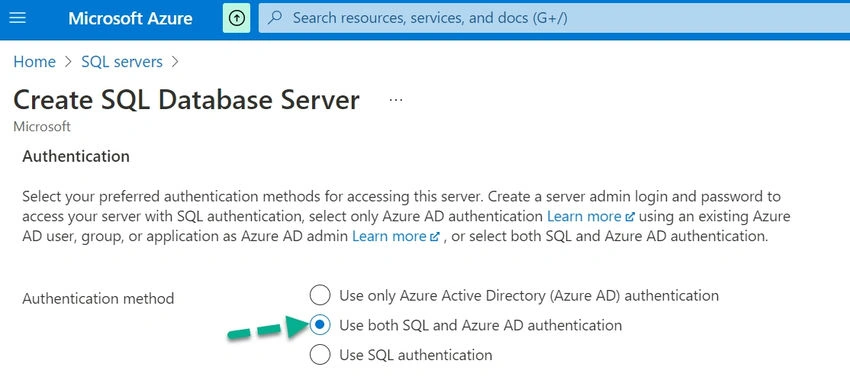Click in Search resources, services, and docs field
The height and width of the screenshot is (380, 850).
pyautogui.click(x=554, y=18)
